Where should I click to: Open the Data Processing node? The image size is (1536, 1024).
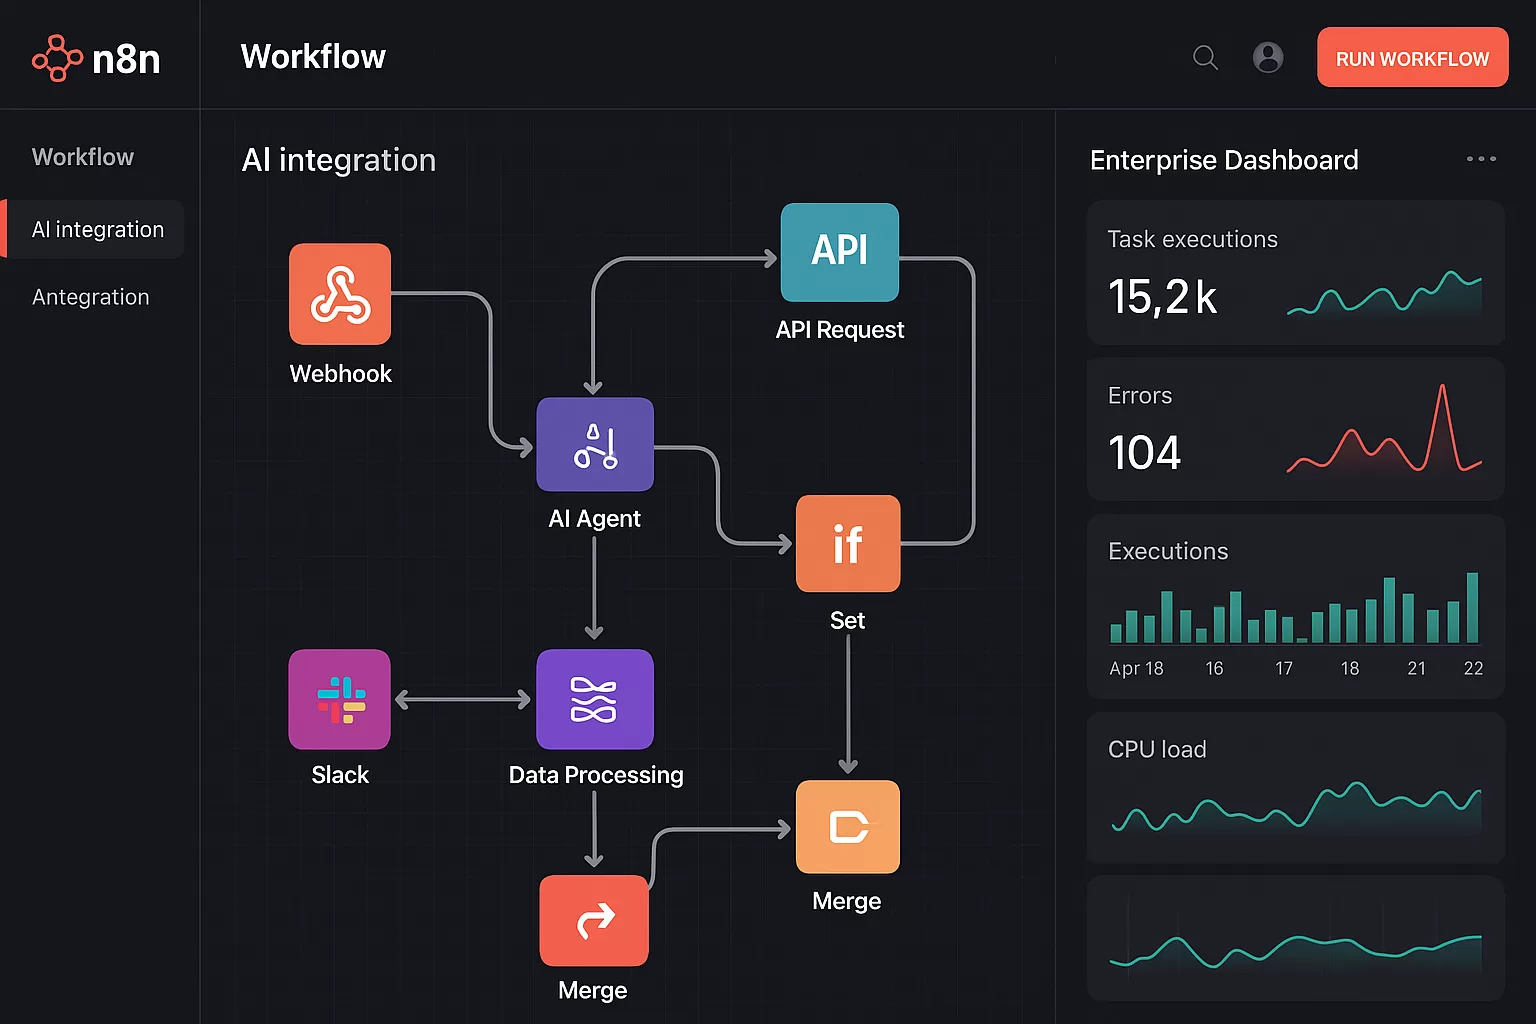(595, 699)
